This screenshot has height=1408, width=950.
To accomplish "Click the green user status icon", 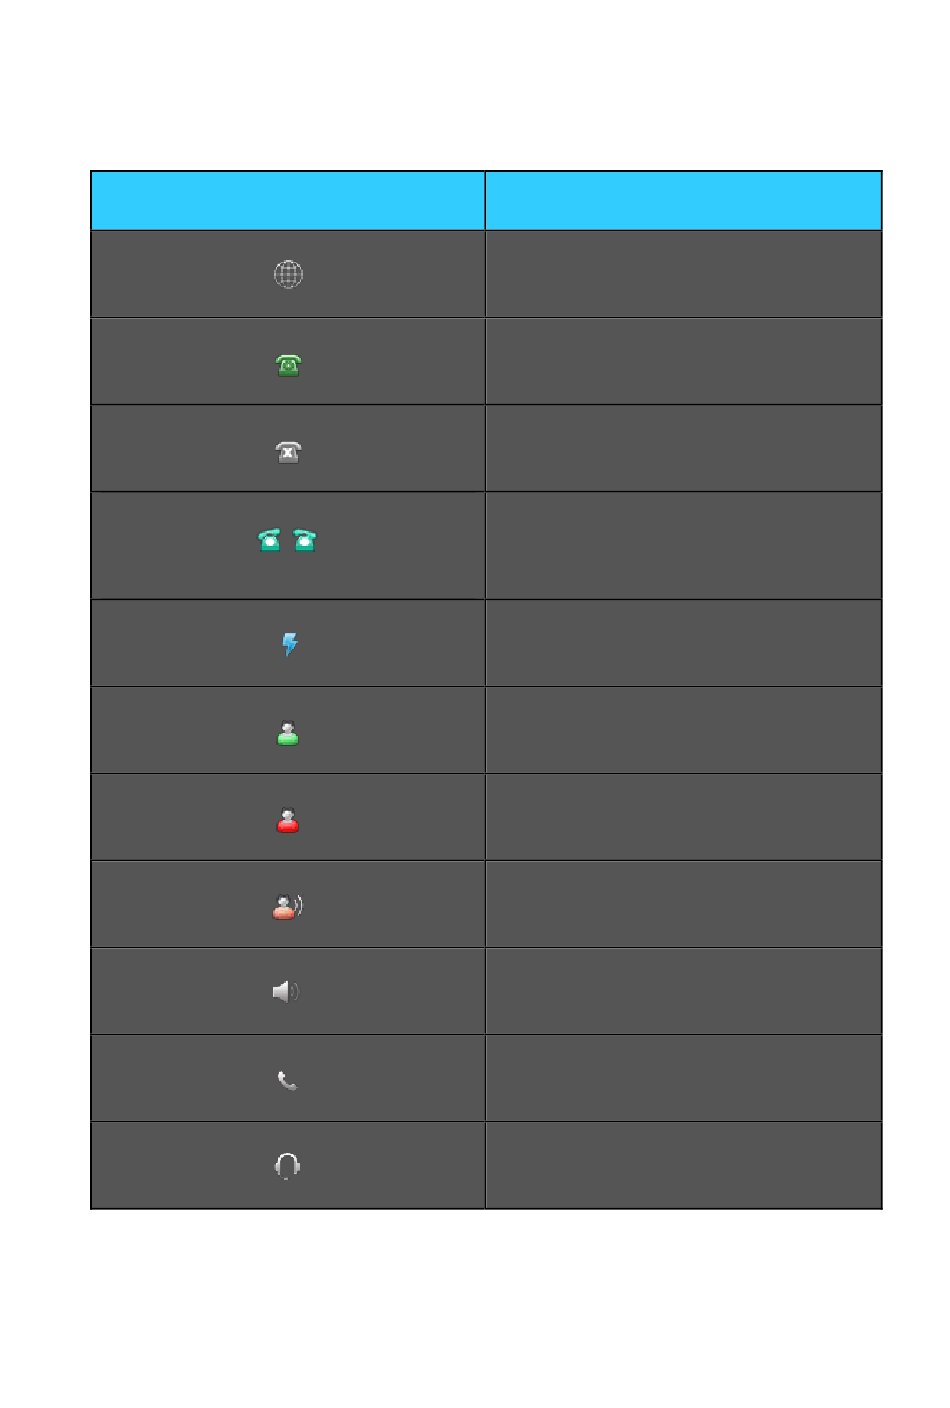I will point(288,733).
